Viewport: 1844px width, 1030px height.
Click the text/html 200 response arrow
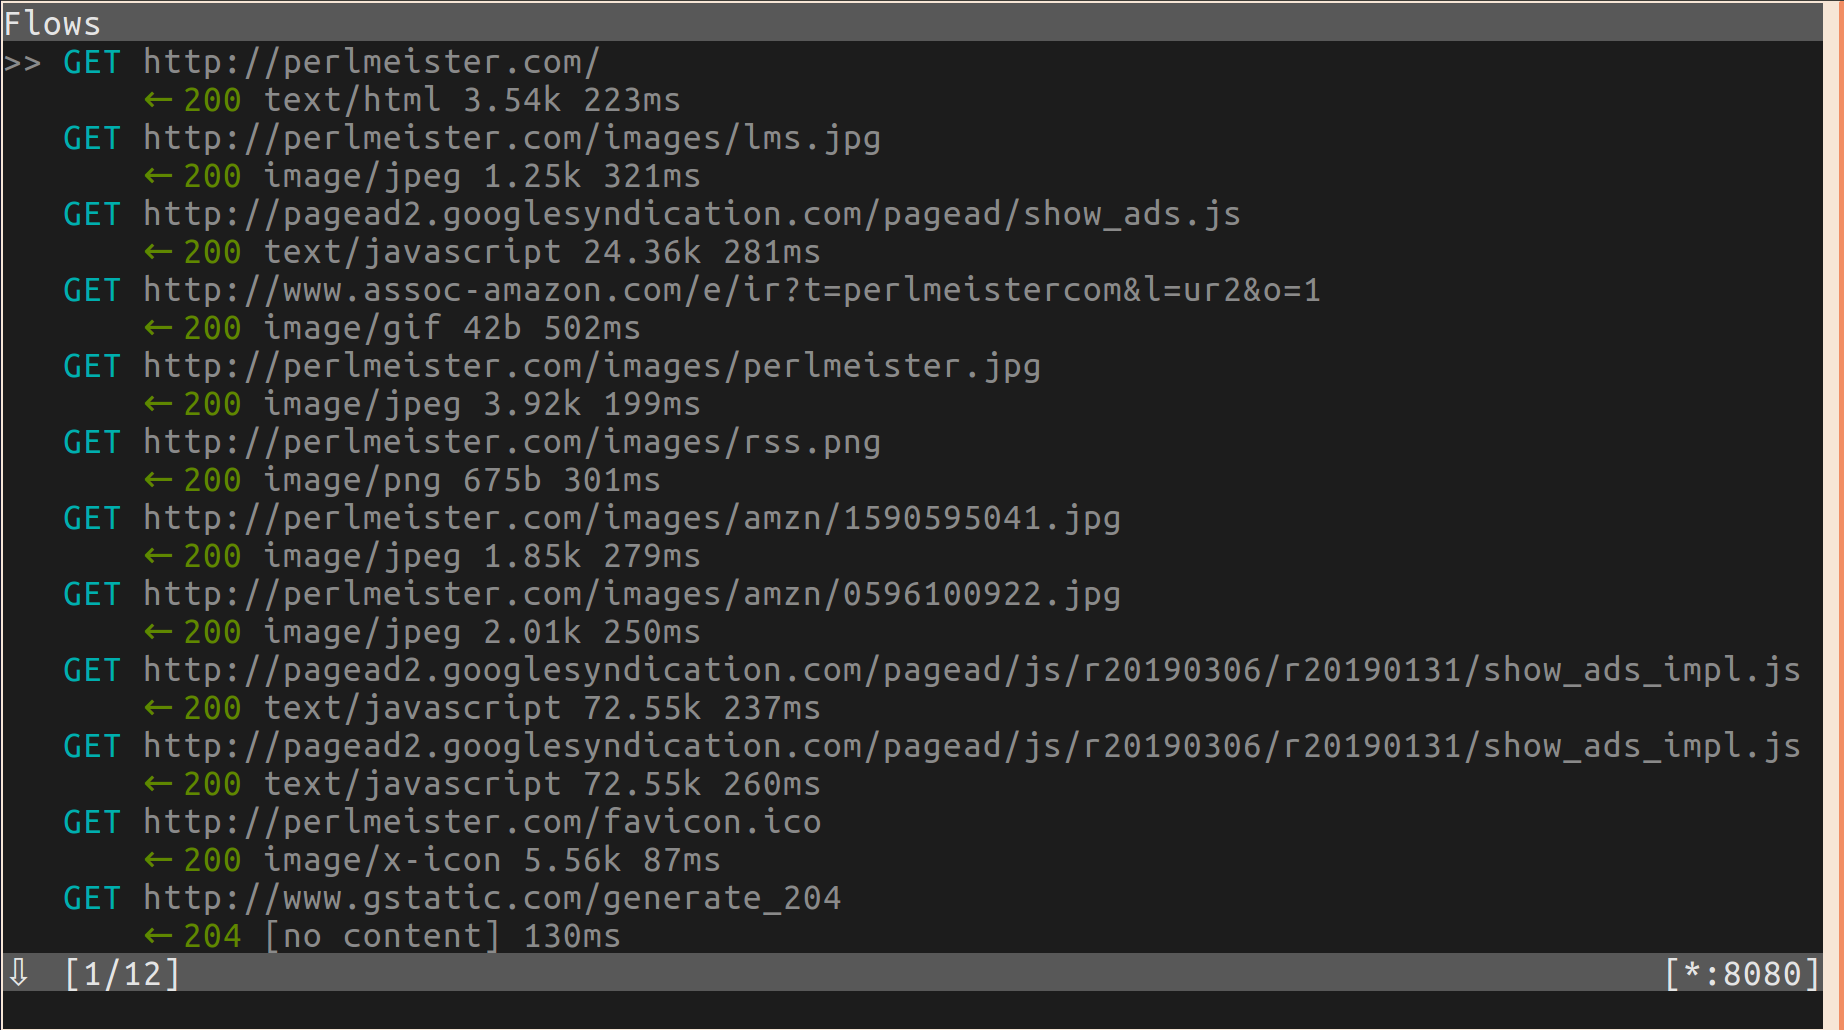(158, 100)
